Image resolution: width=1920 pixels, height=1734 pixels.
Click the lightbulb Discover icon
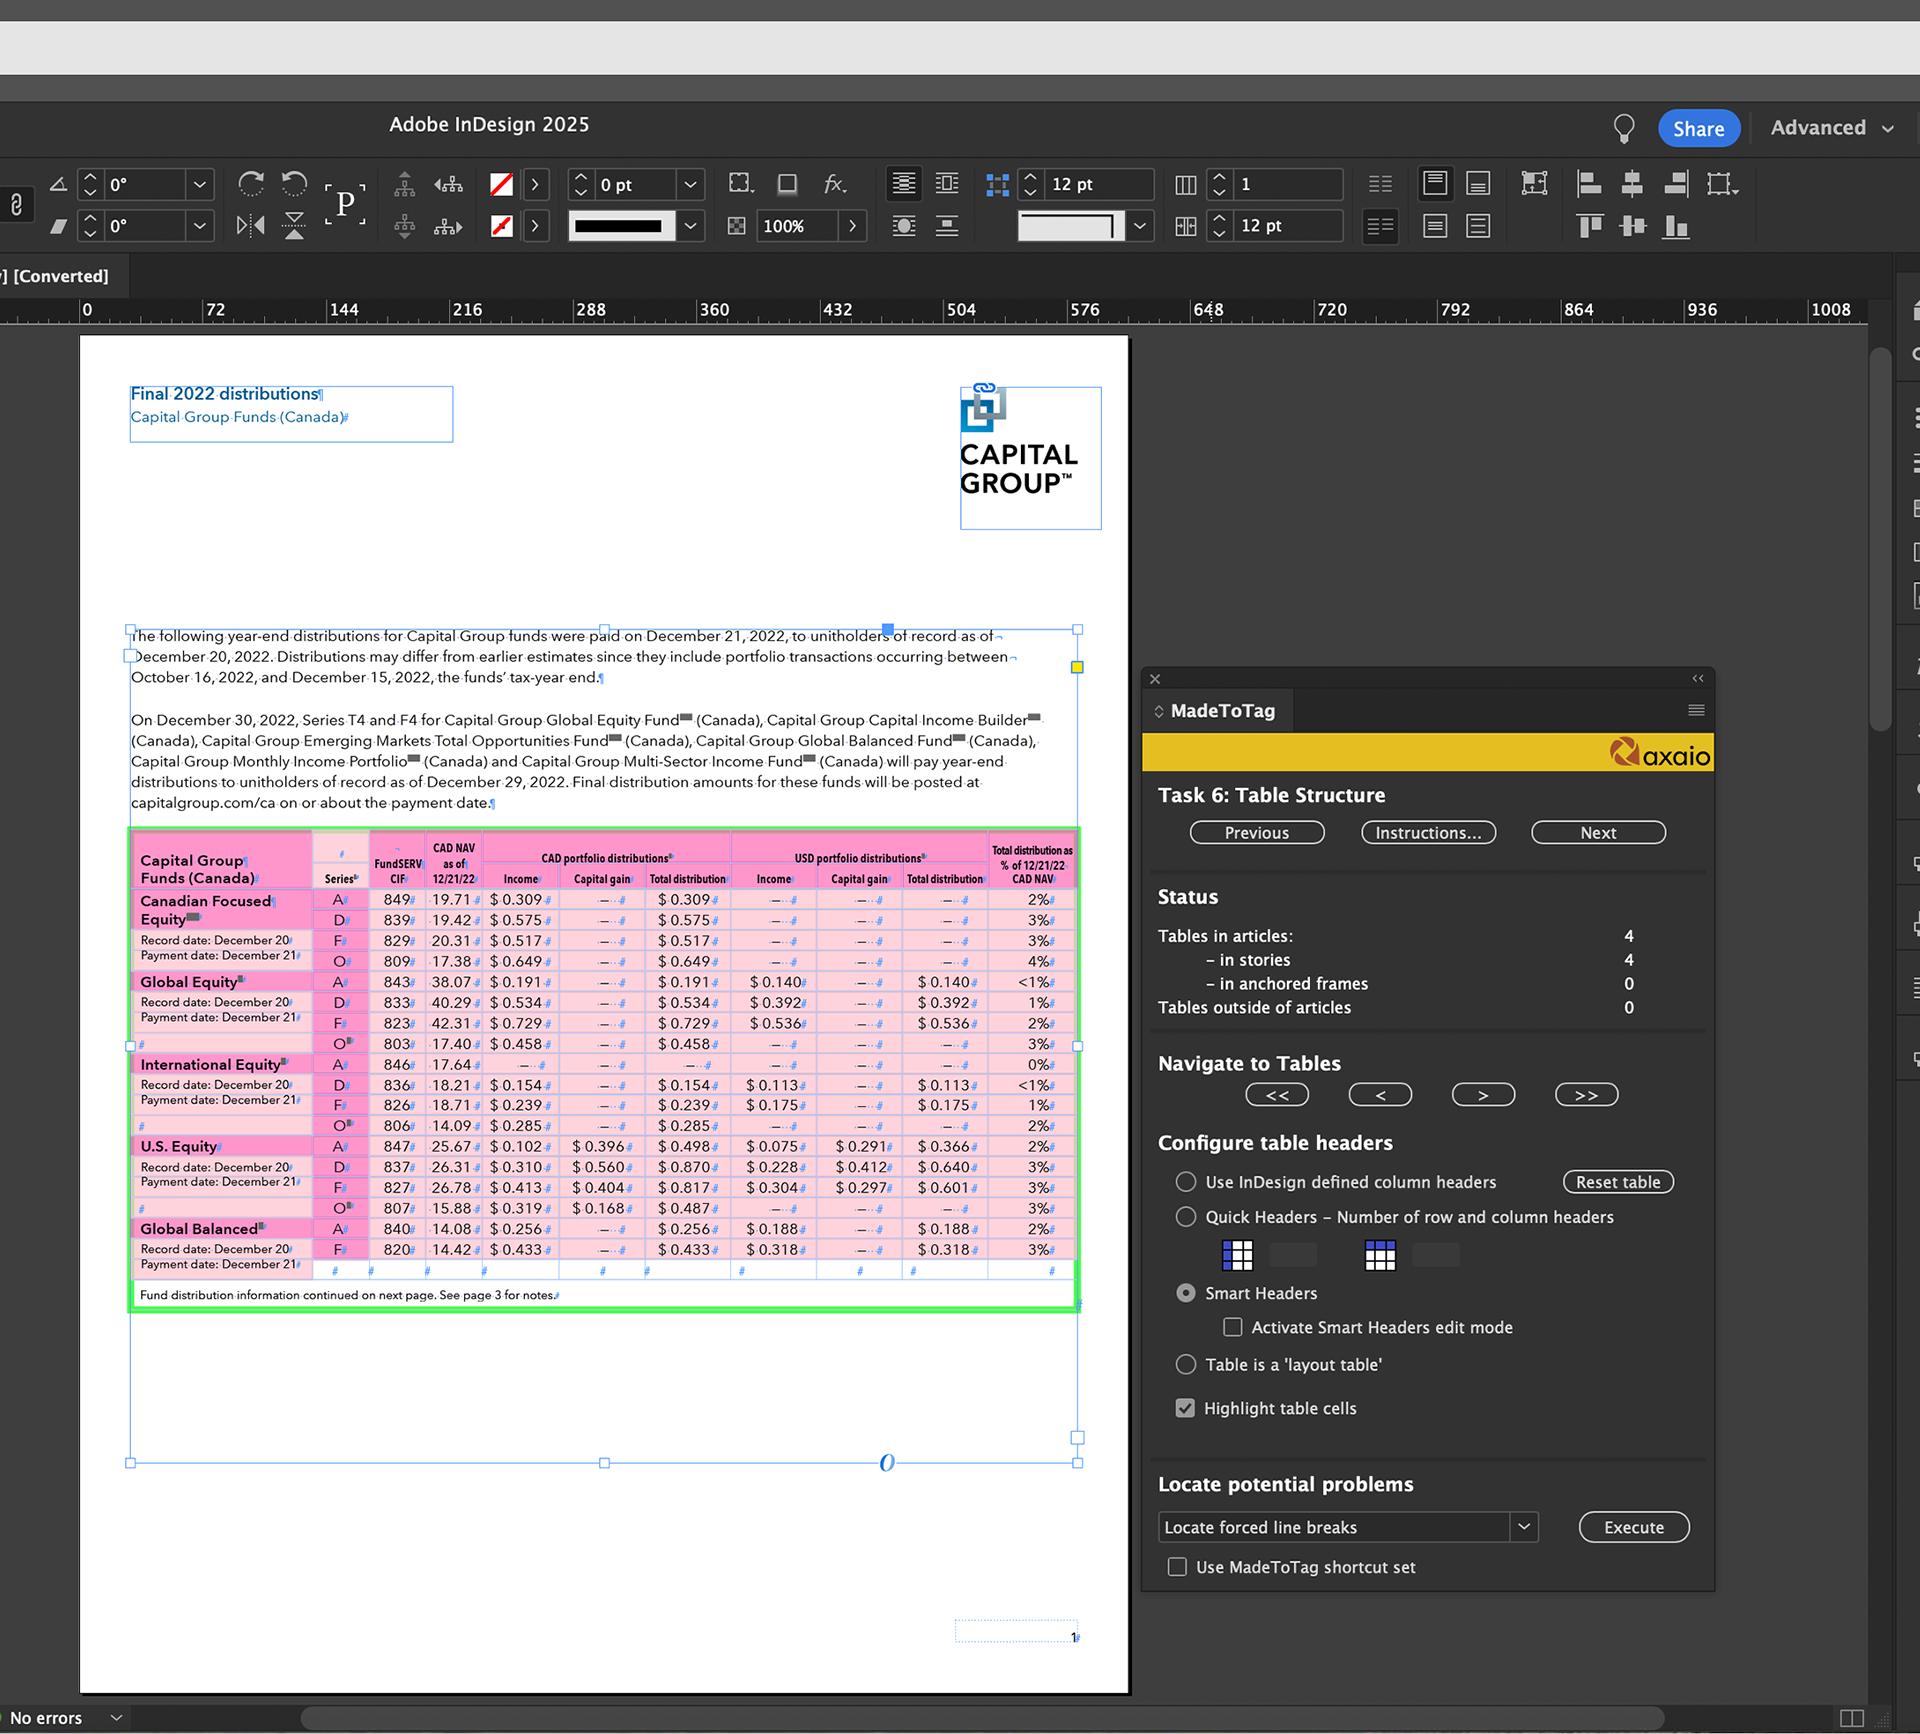point(1624,128)
